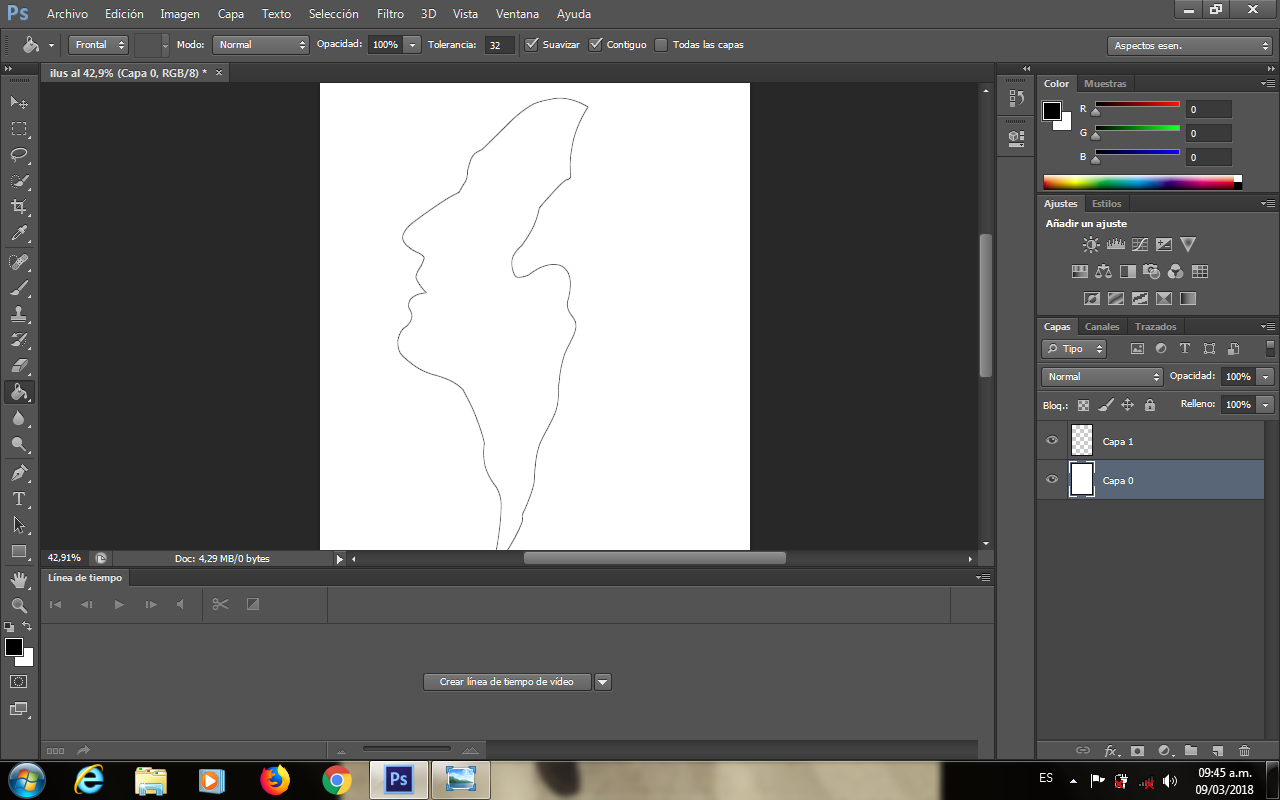The width and height of the screenshot is (1280, 800).
Task: Select the Brush tool
Action: click(19, 288)
